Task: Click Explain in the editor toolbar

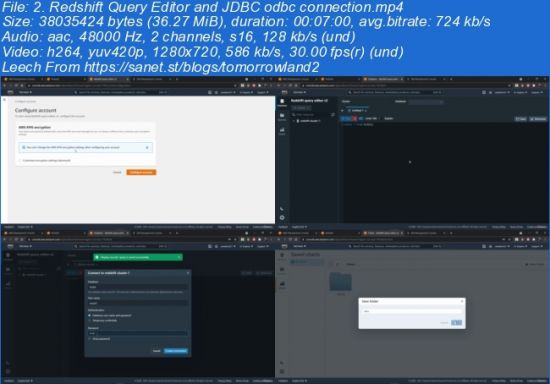Action: pyautogui.click(x=389, y=119)
